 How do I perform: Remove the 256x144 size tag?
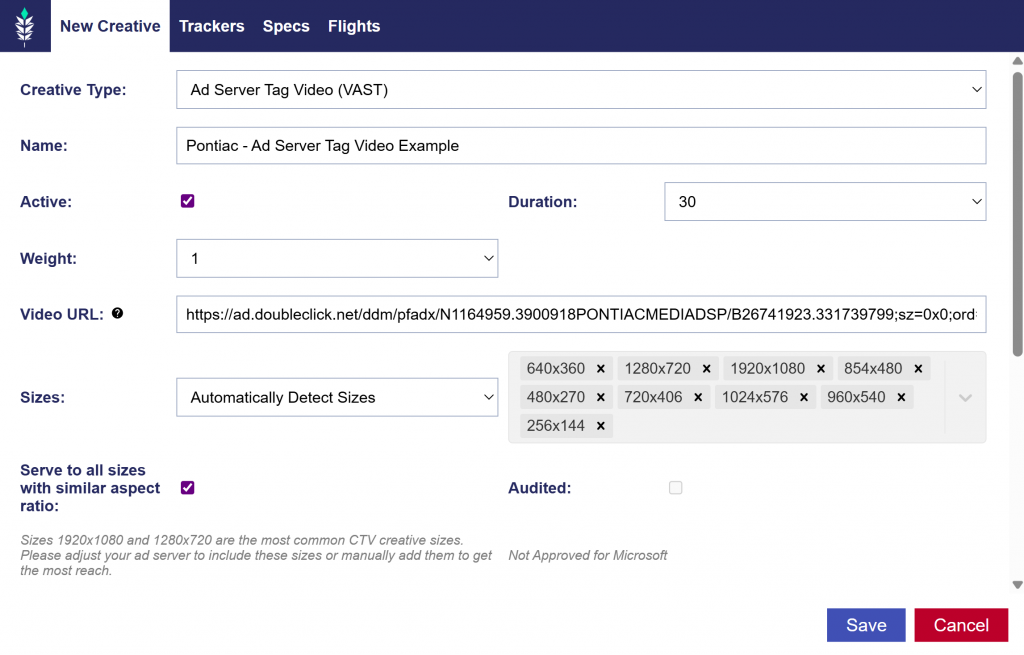click(x=601, y=426)
